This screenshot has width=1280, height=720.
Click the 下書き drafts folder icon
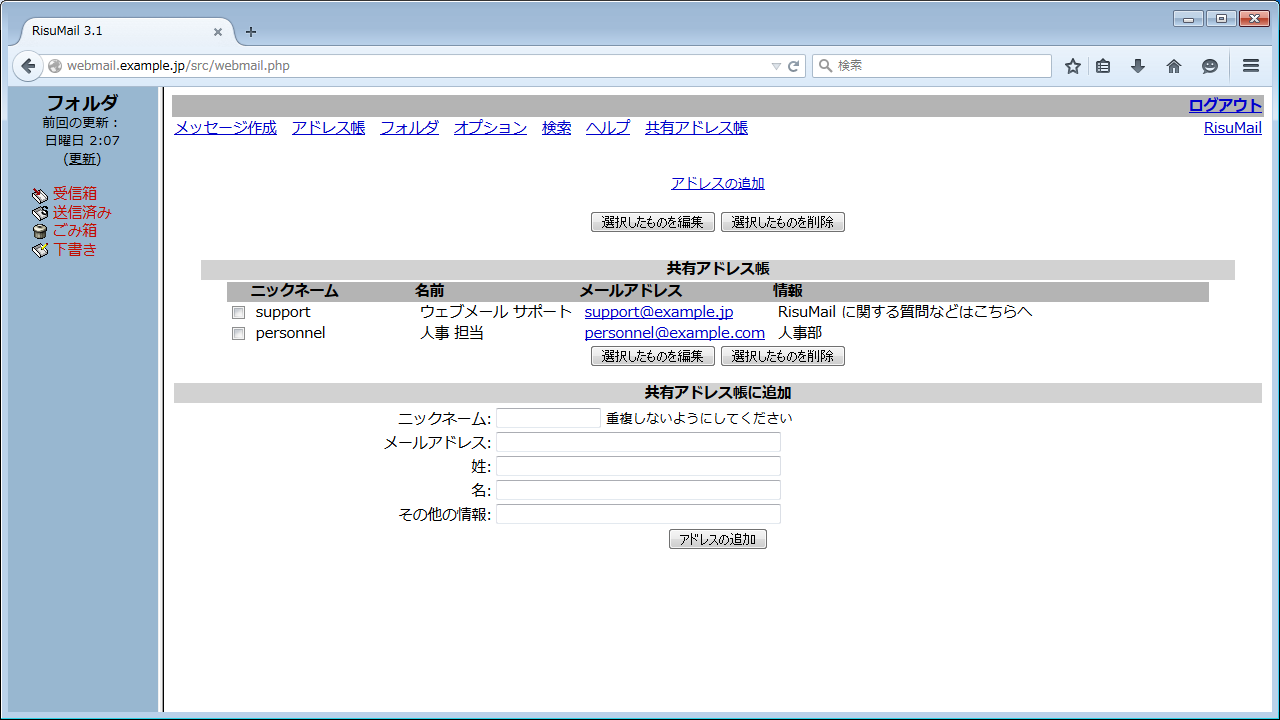tap(40, 250)
